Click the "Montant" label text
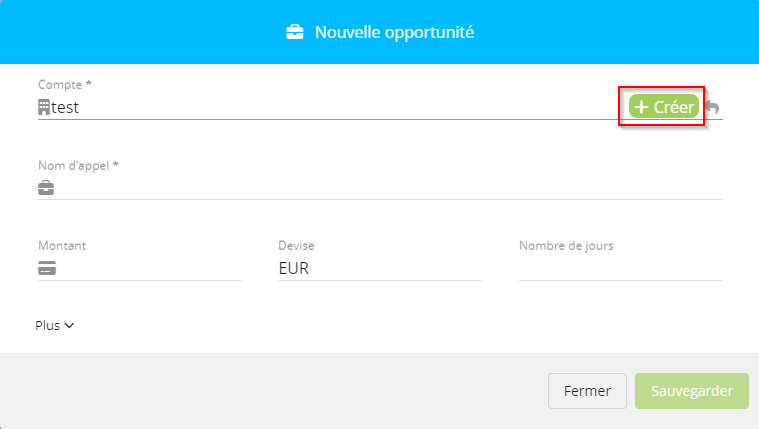This screenshot has height=429, width=759. tap(62, 245)
